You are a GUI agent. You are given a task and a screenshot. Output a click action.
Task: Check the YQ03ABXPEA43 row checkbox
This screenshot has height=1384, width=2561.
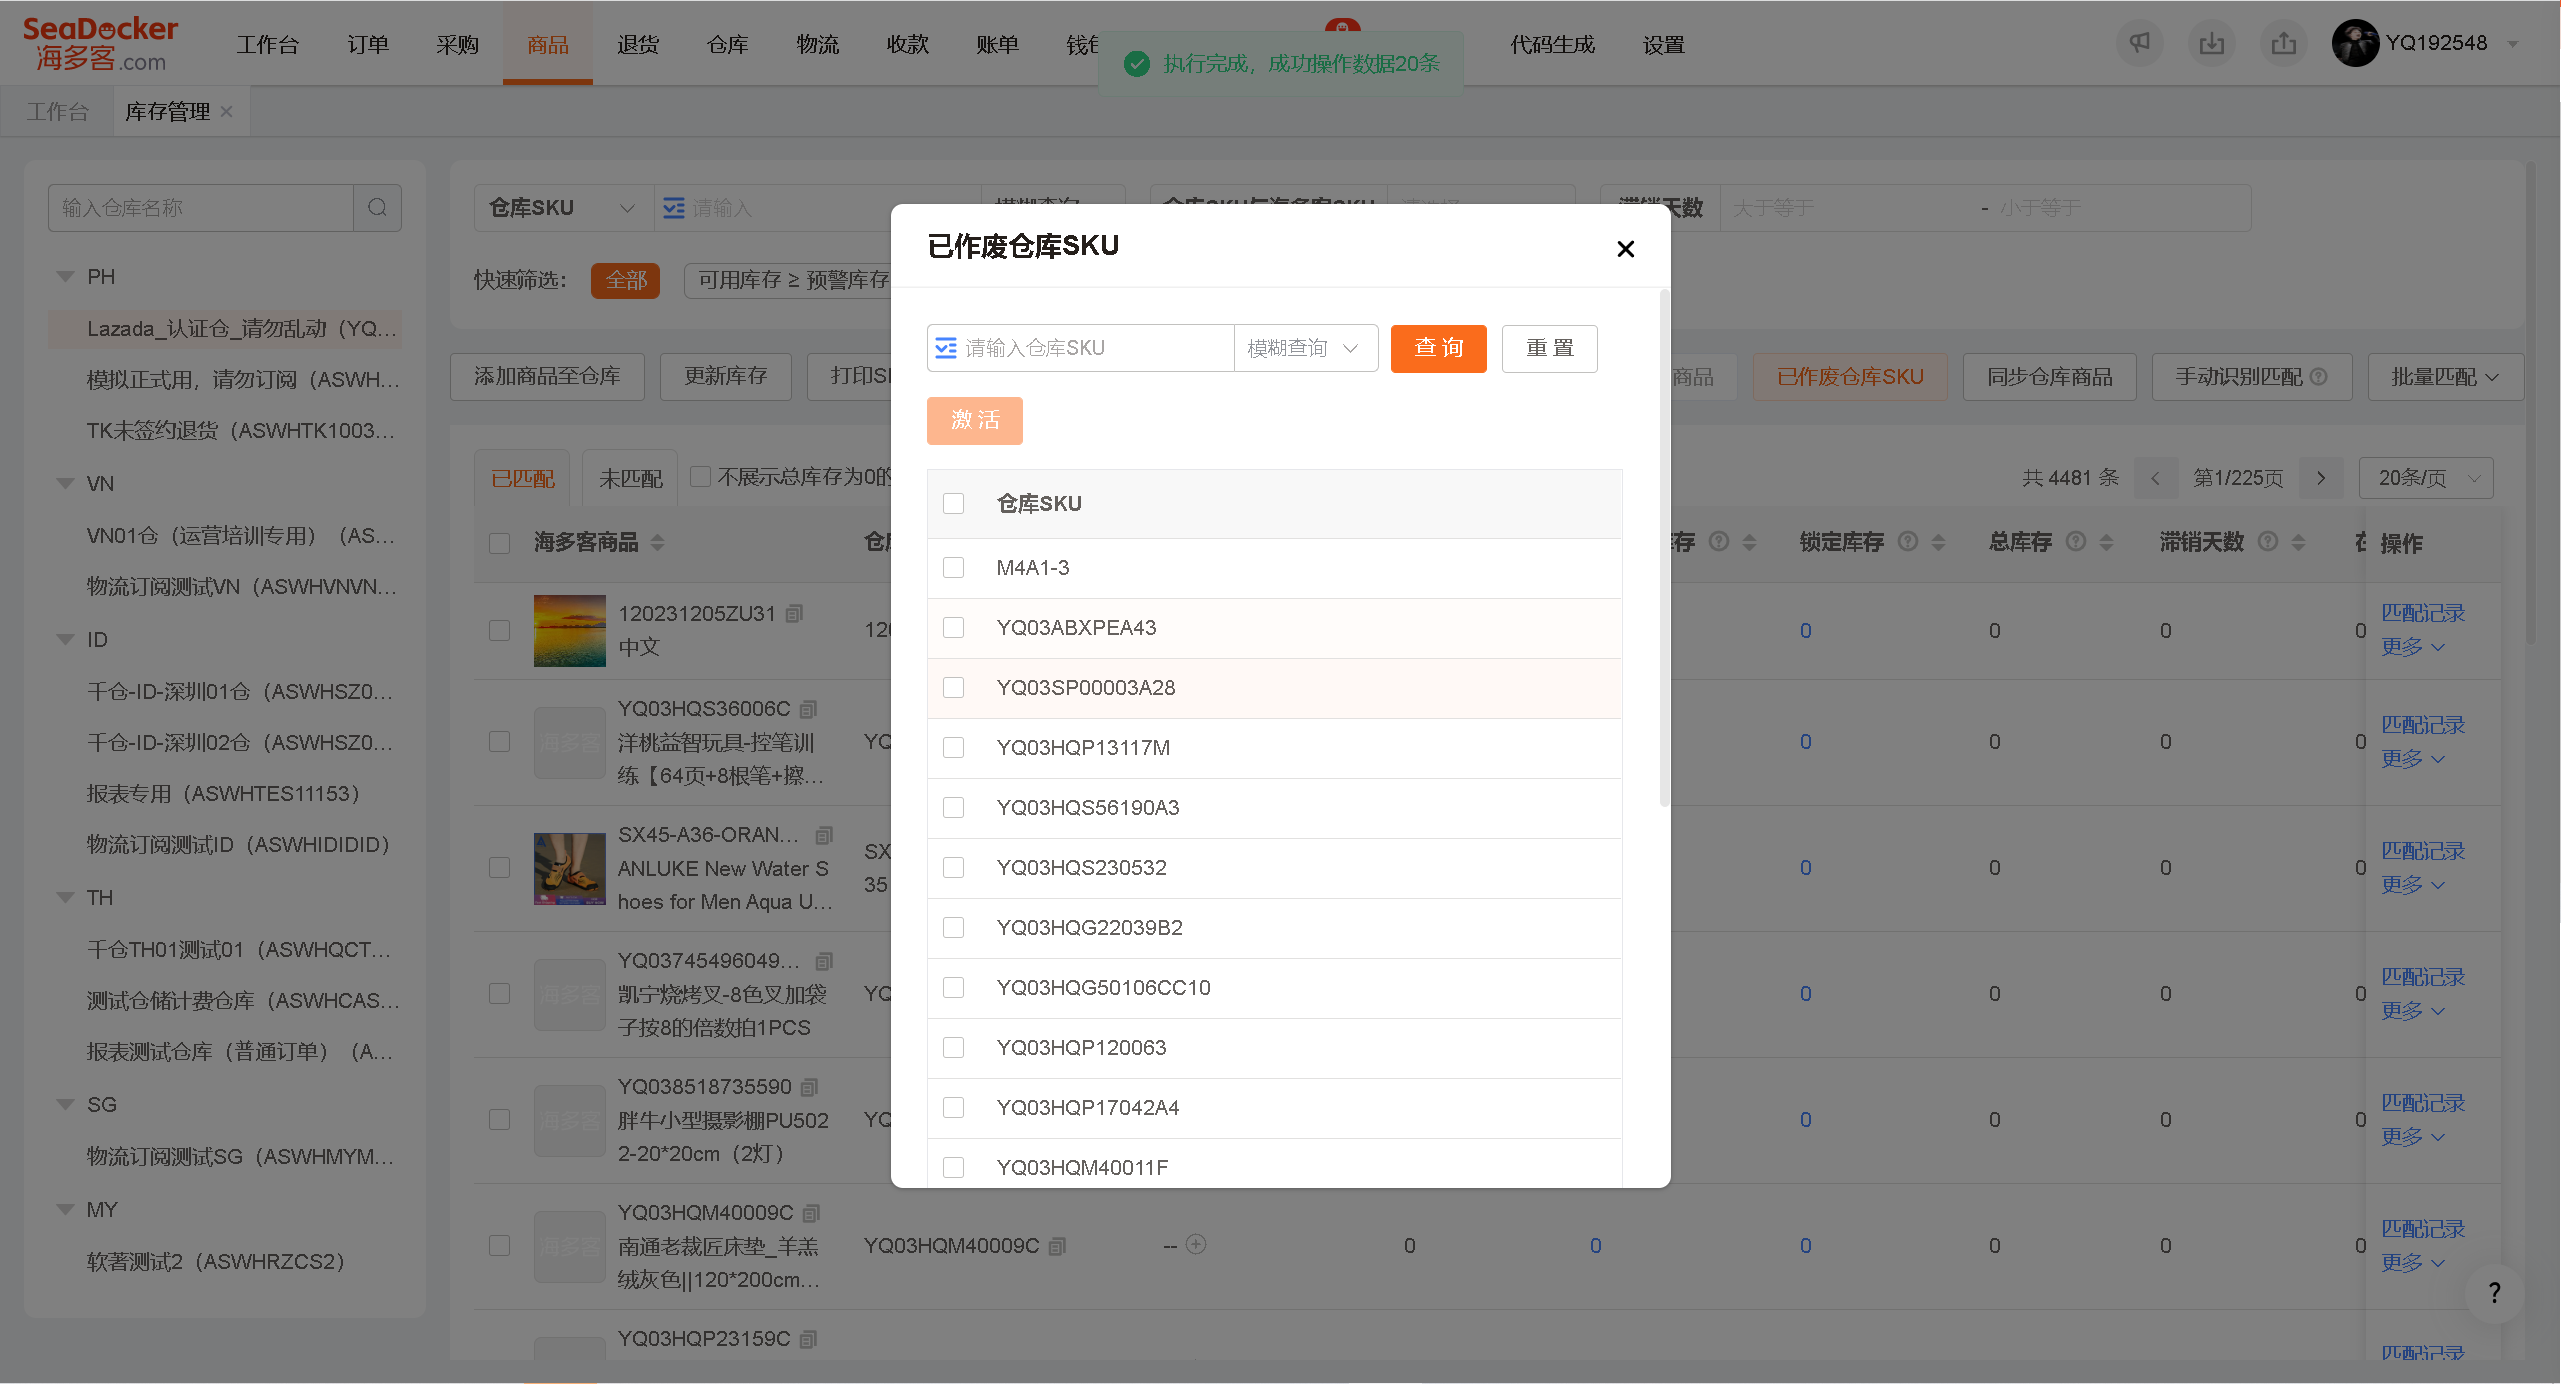pos(953,628)
